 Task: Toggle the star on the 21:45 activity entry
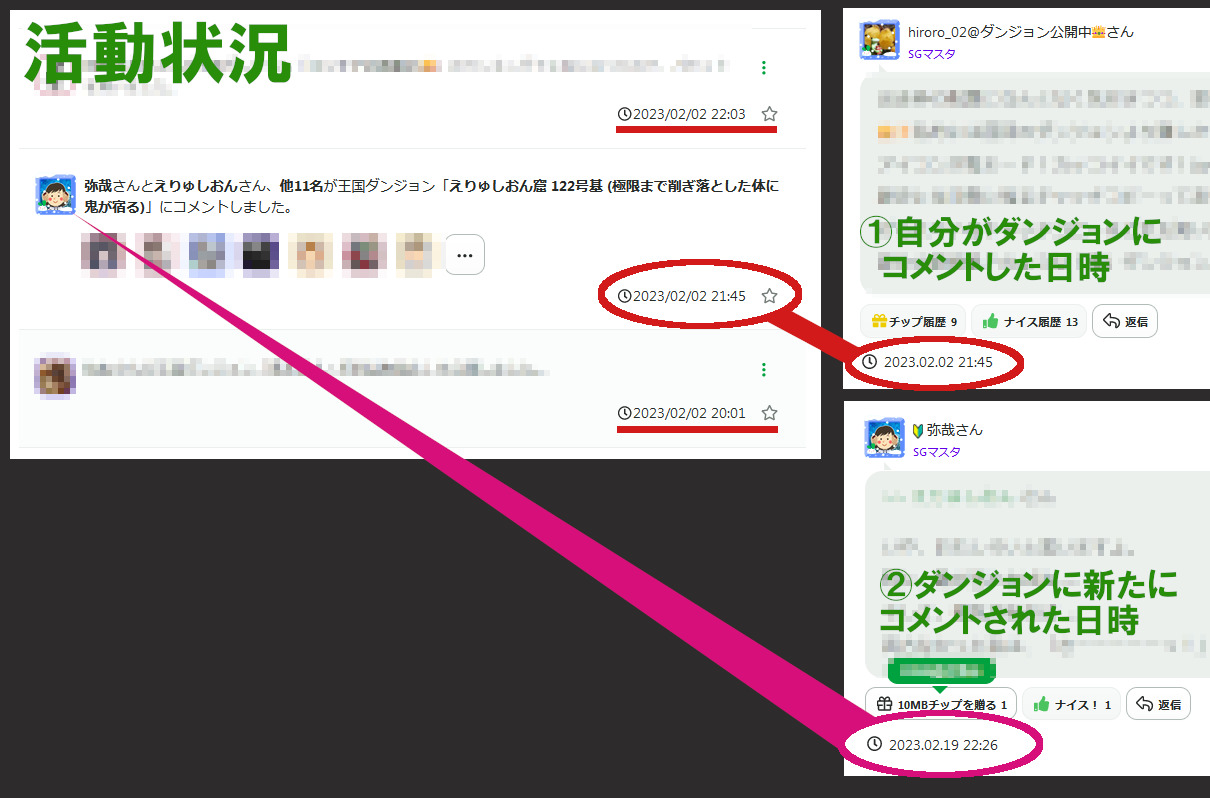pyautogui.click(x=769, y=296)
